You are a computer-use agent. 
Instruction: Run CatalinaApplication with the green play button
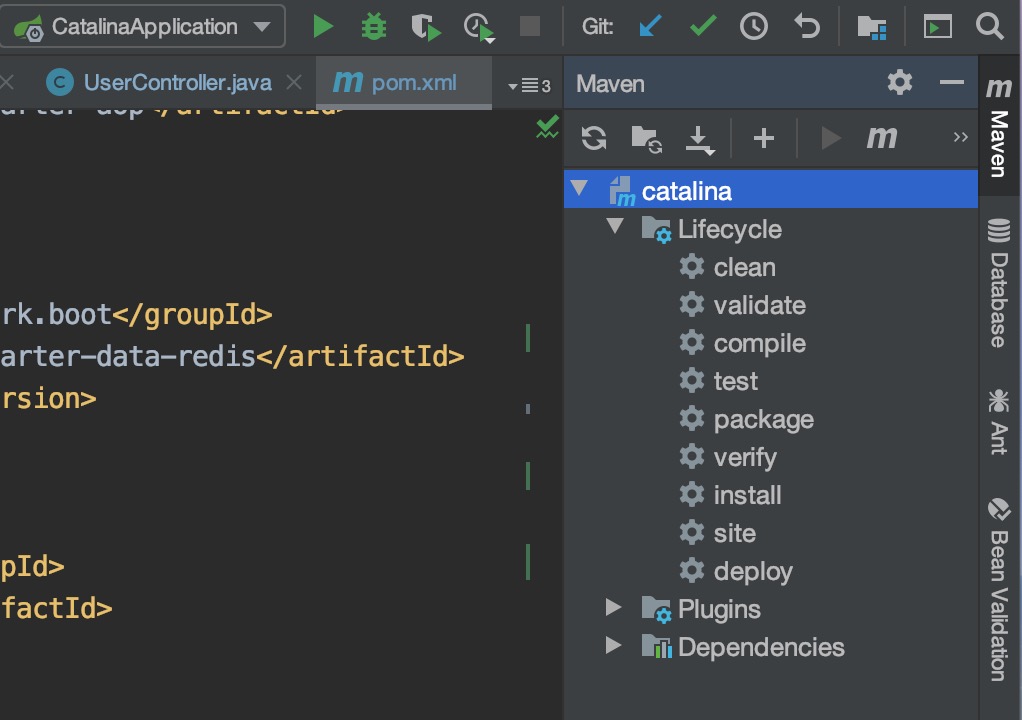323,27
